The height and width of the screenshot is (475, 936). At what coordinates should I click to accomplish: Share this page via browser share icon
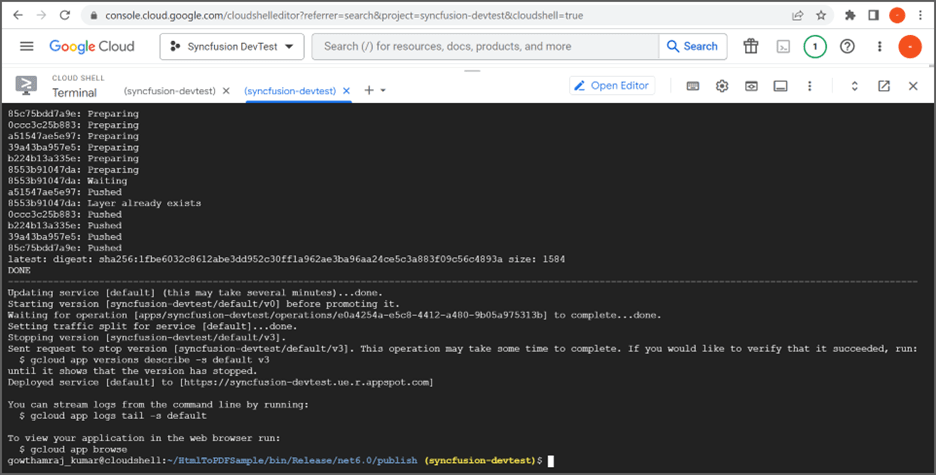pos(798,16)
